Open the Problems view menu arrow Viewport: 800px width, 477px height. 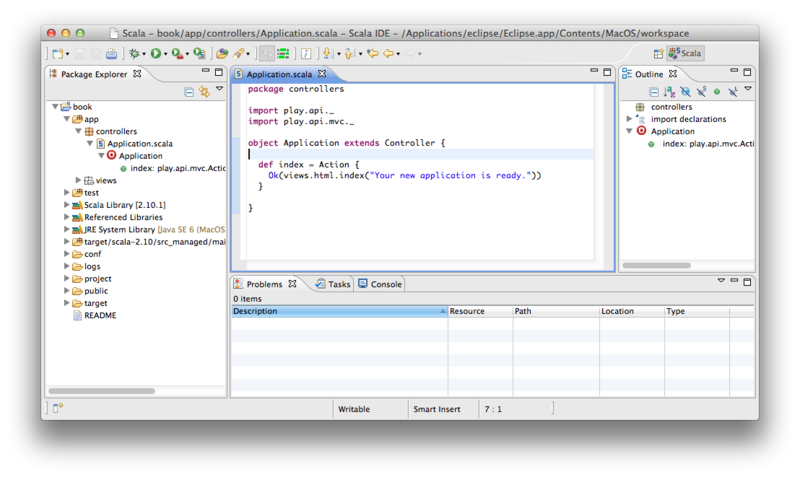coord(721,281)
